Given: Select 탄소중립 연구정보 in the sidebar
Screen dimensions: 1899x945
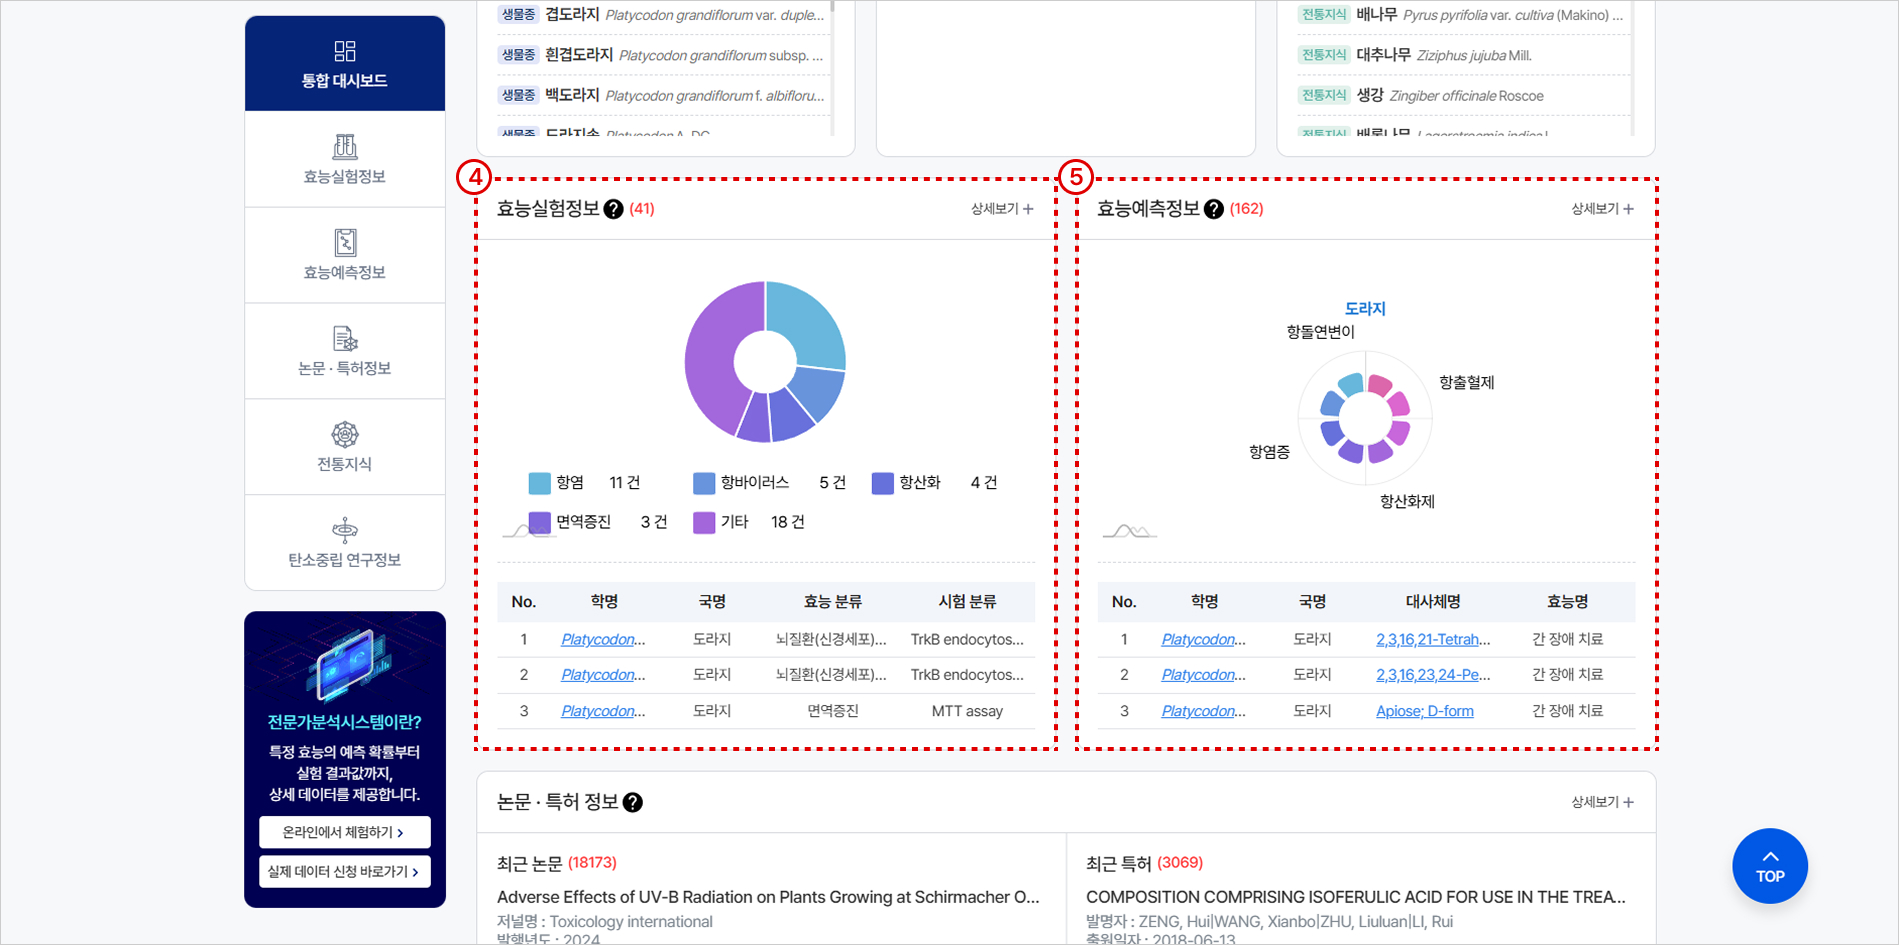Looking at the screenshot, I should [344, 543].
